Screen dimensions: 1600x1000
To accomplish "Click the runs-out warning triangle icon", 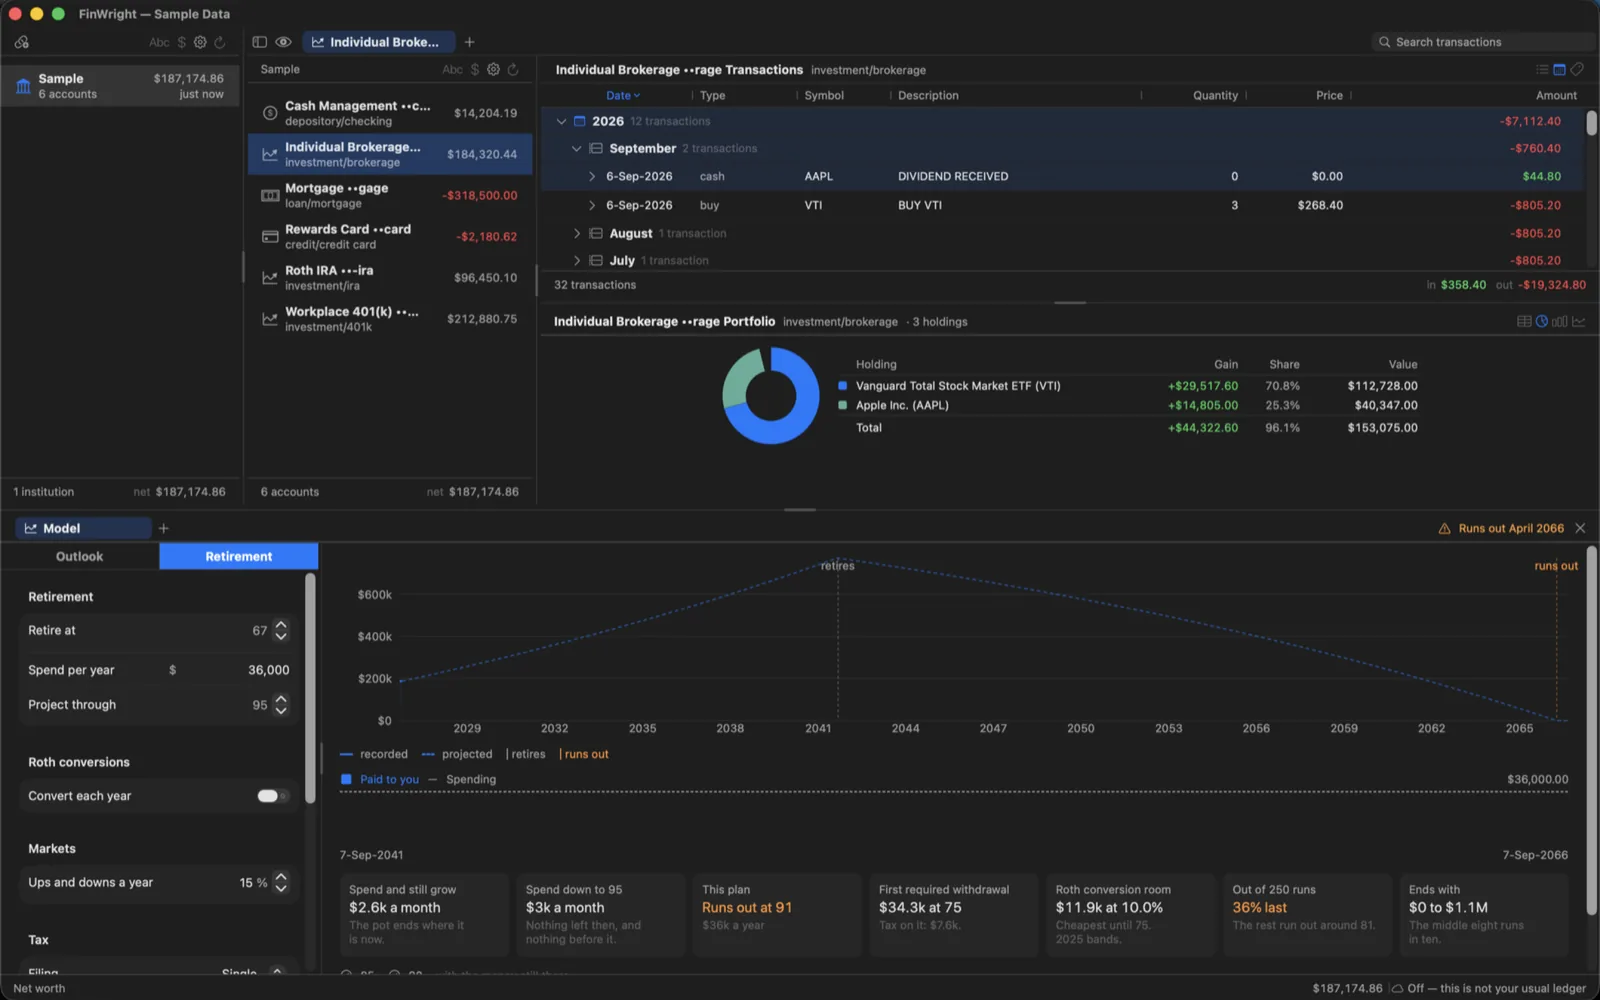I will point(1444,528).
